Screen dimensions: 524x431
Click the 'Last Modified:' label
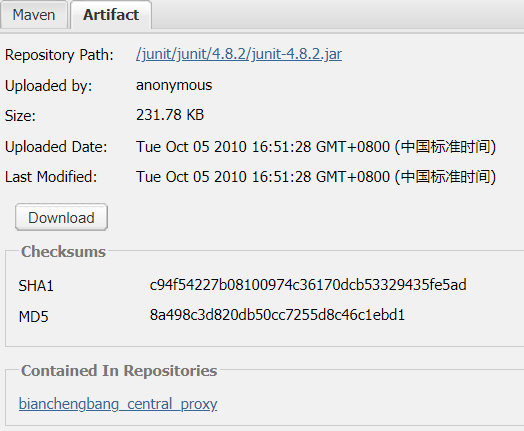point(51,177)
